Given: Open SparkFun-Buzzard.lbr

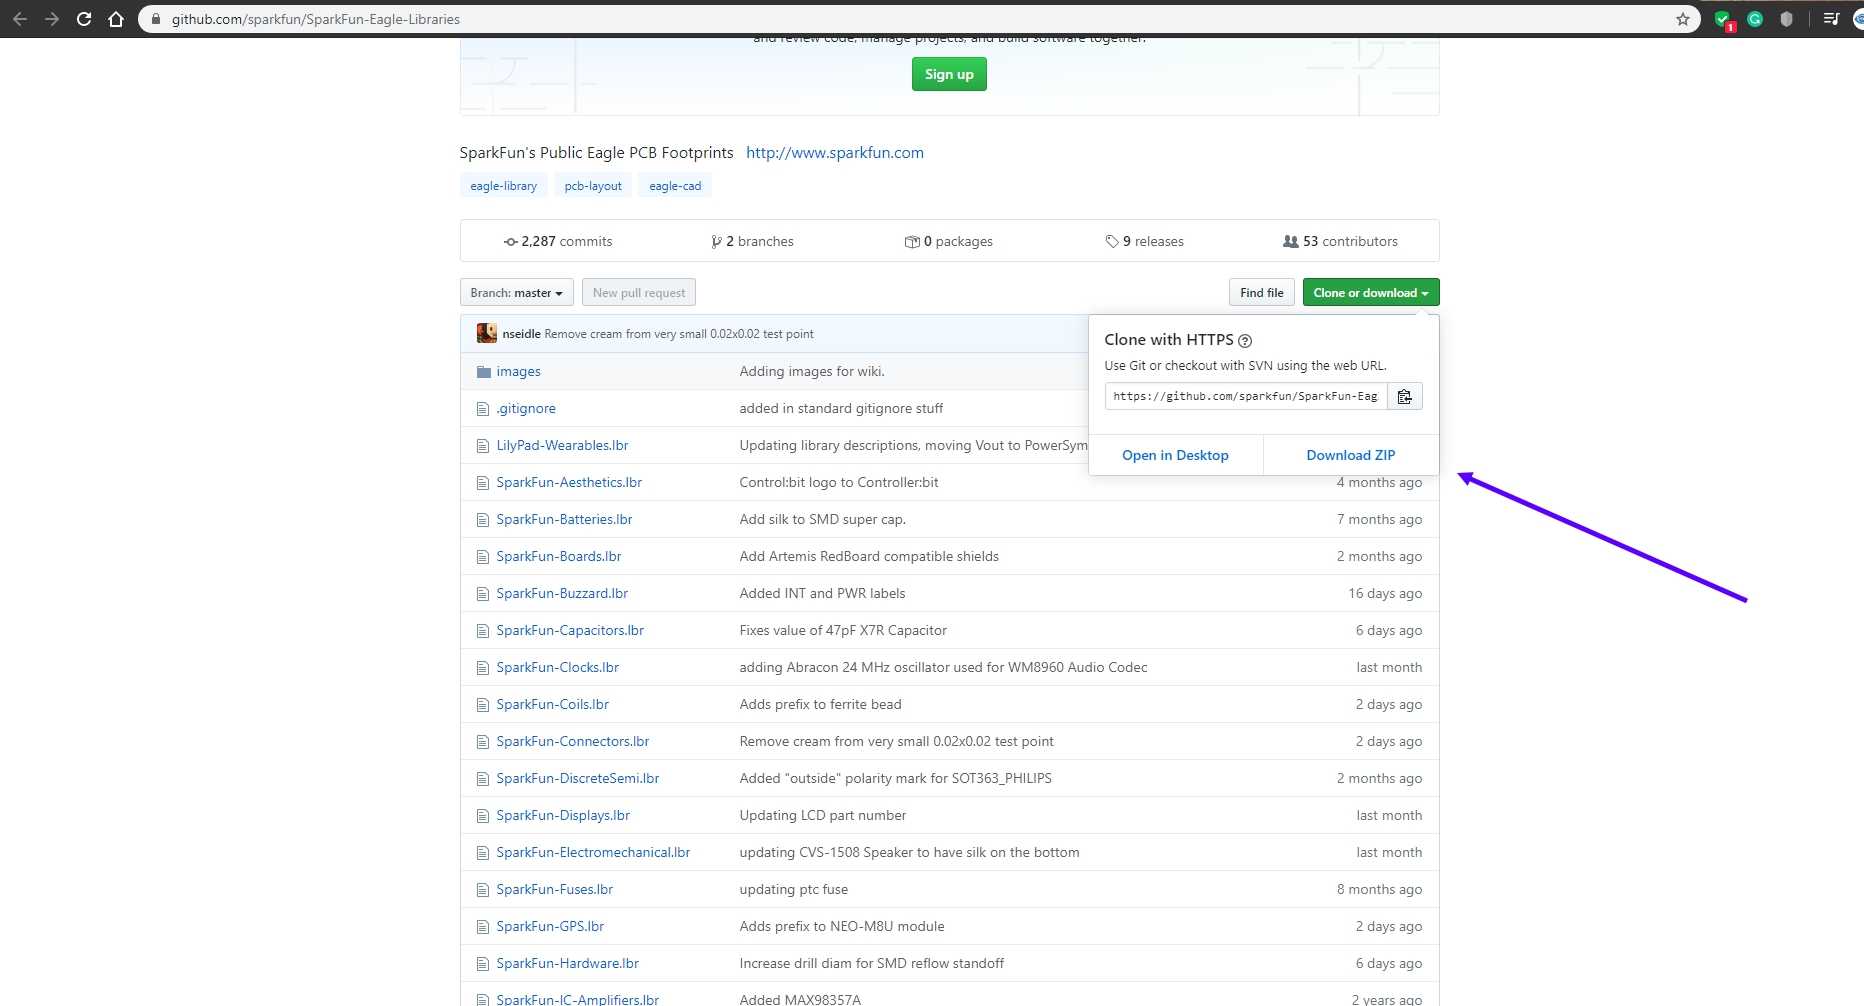Looking at the screenshot, I should coord(562,593).
